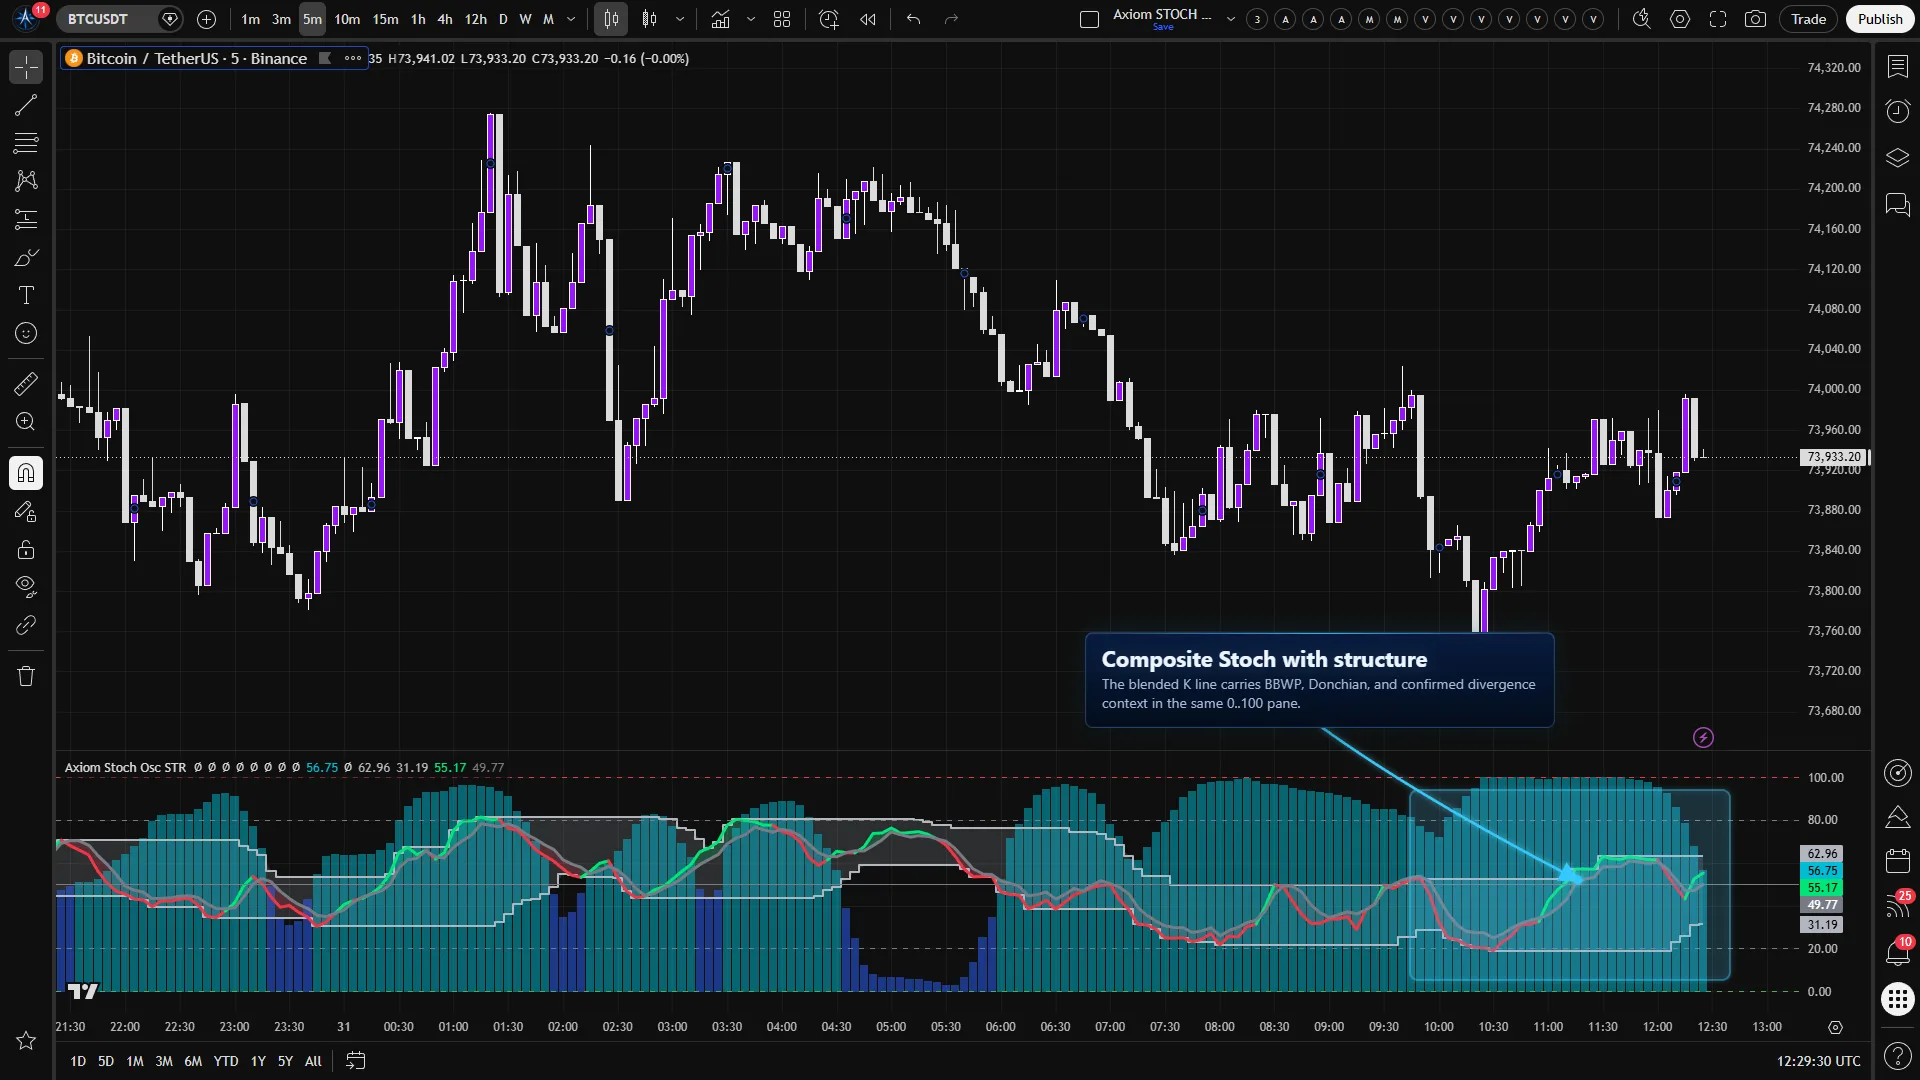Image resolution: width=1920 pixels, height=1080 pixels.
Task: Select the trend line drawing tool
Action: (26, 105)
